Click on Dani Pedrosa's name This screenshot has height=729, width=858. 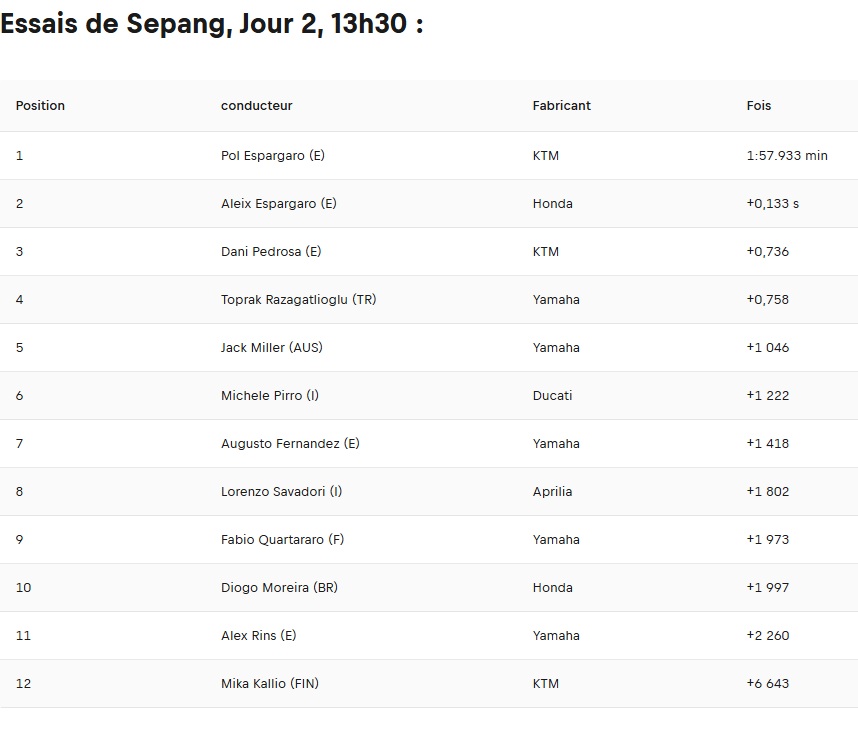pyautogui.click(x=271, y=252)
